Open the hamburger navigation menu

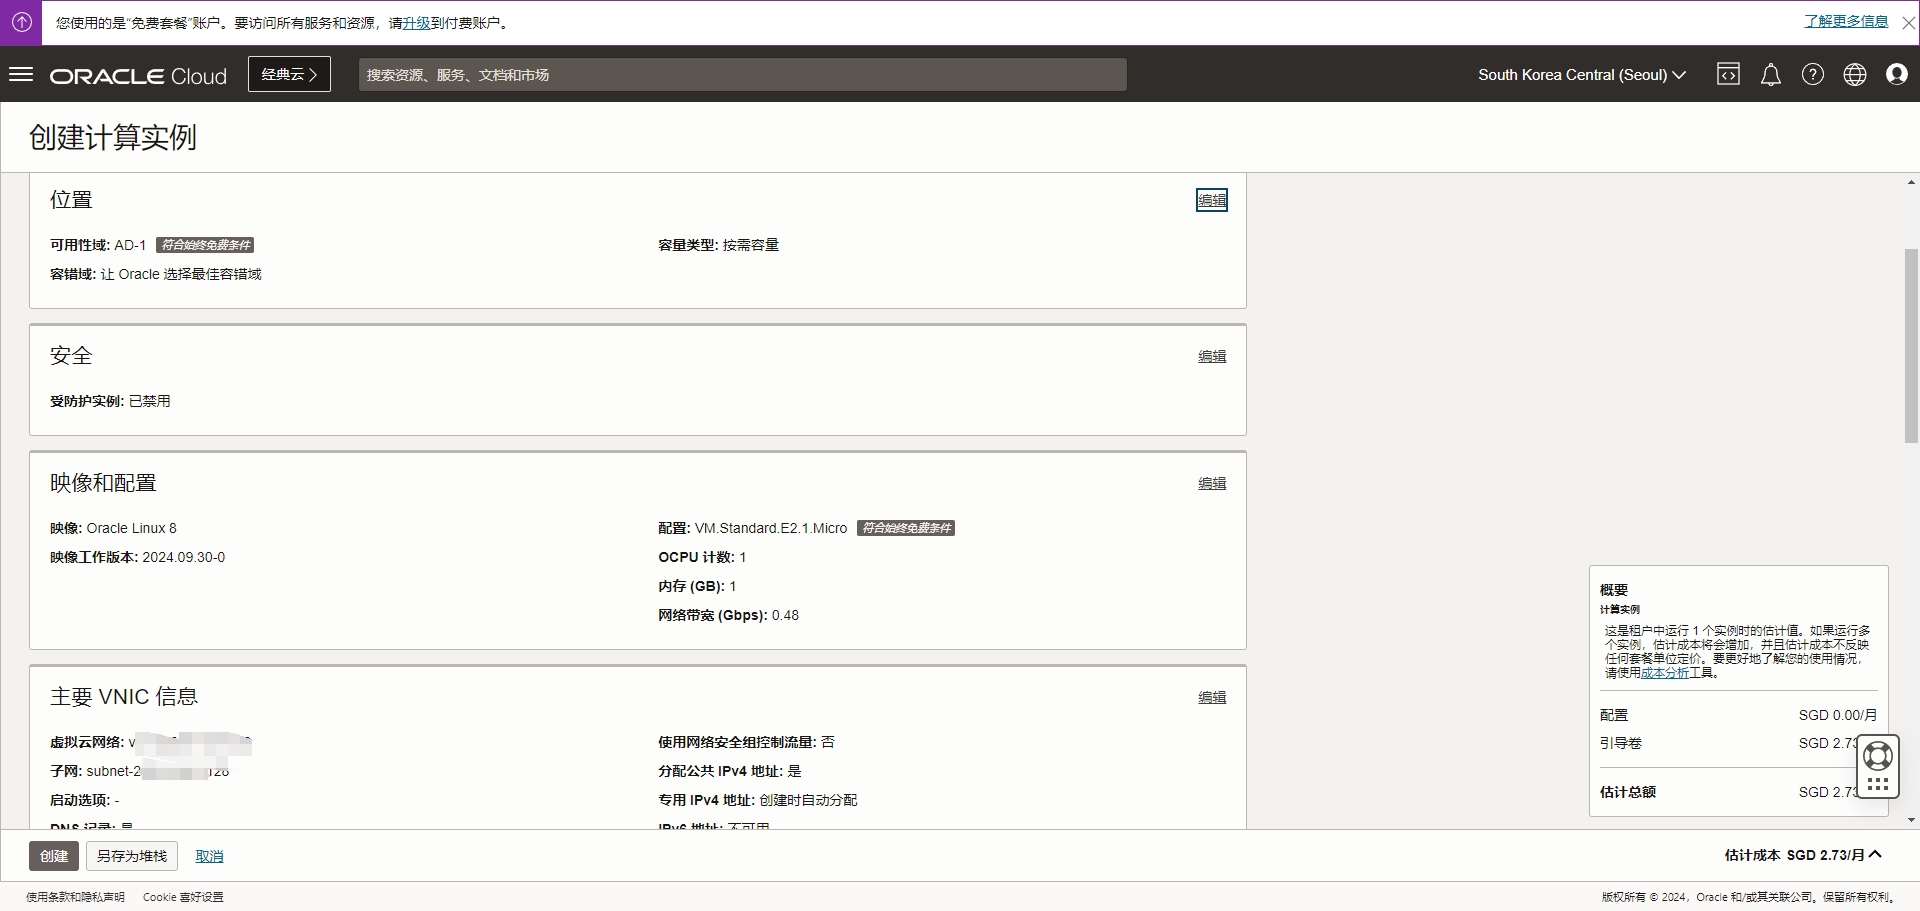(21, 75)
